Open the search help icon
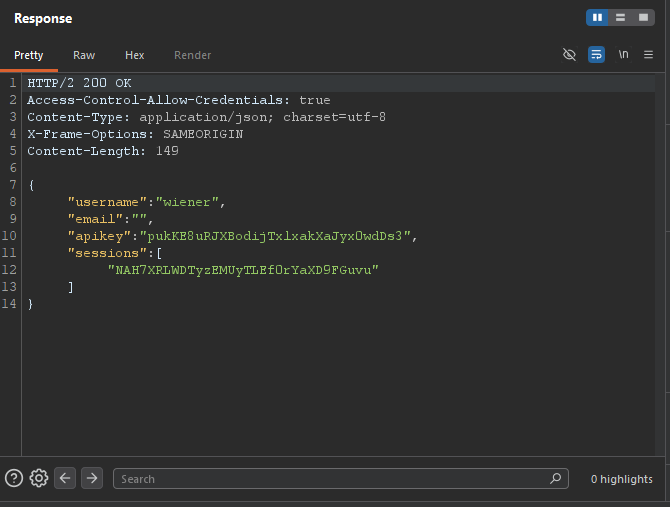670x507 pixels. pyautogui.click(x=14, y=478)
